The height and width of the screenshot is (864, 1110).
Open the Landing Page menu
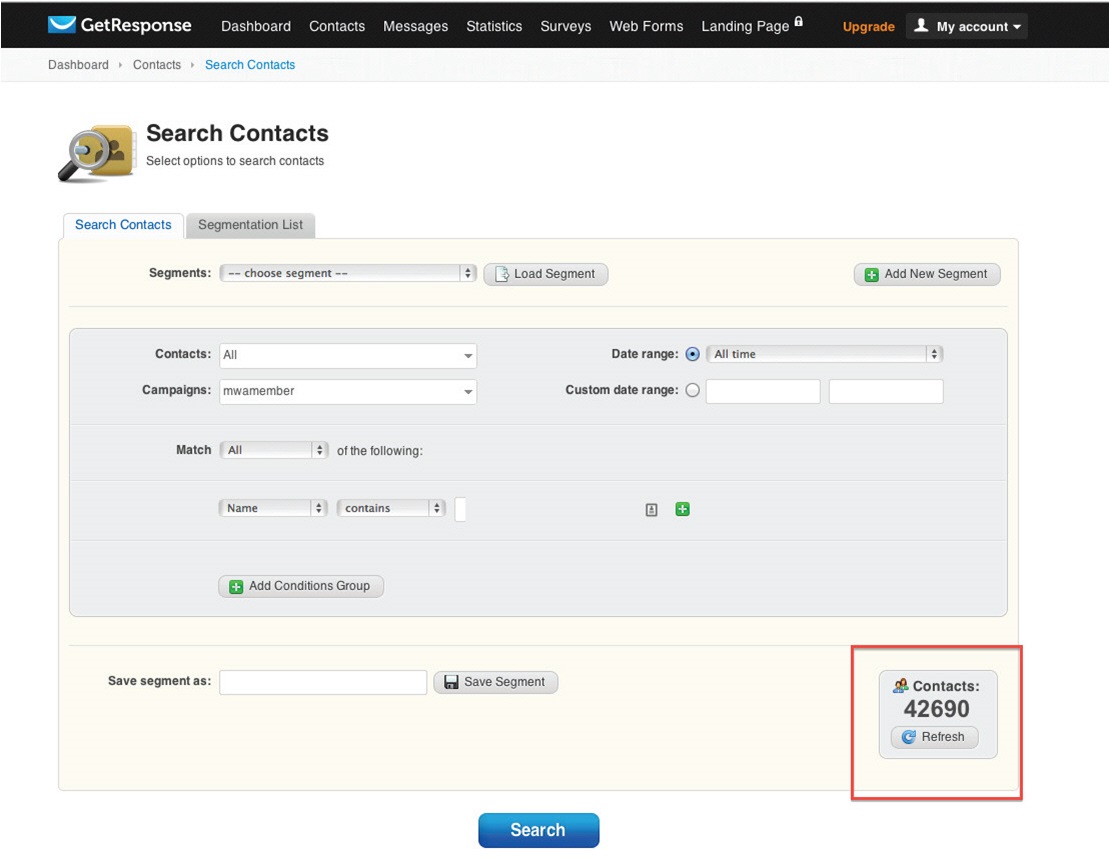click(x=745, y=26)
